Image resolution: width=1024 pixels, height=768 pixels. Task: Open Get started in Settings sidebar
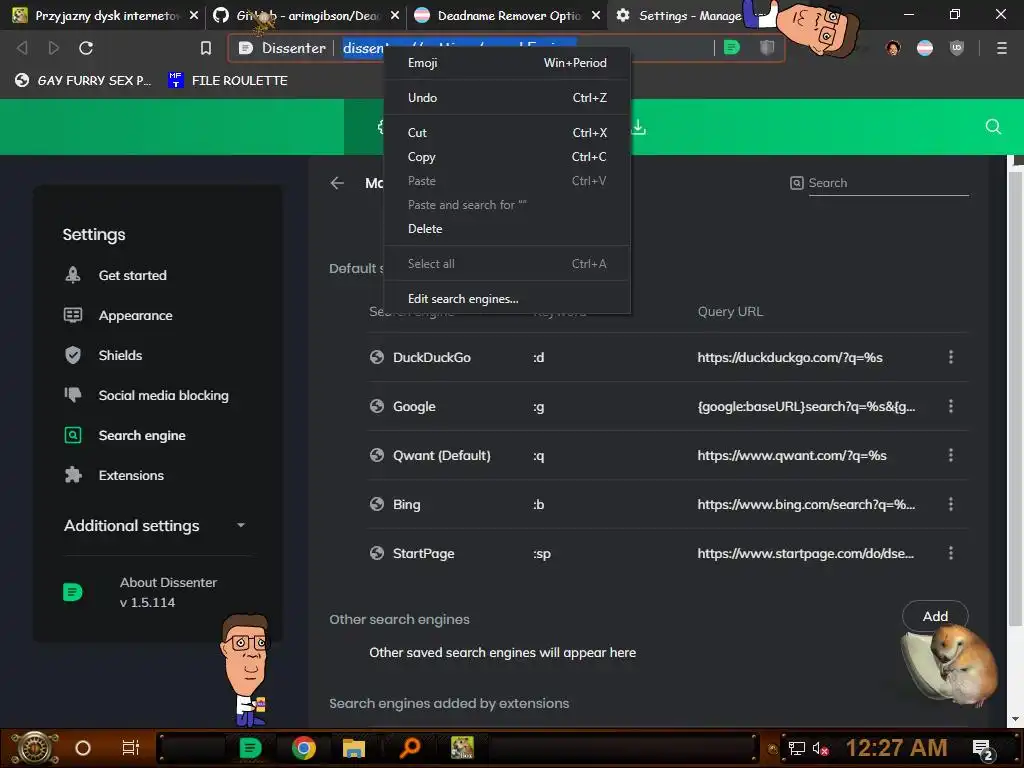(133, 276)
